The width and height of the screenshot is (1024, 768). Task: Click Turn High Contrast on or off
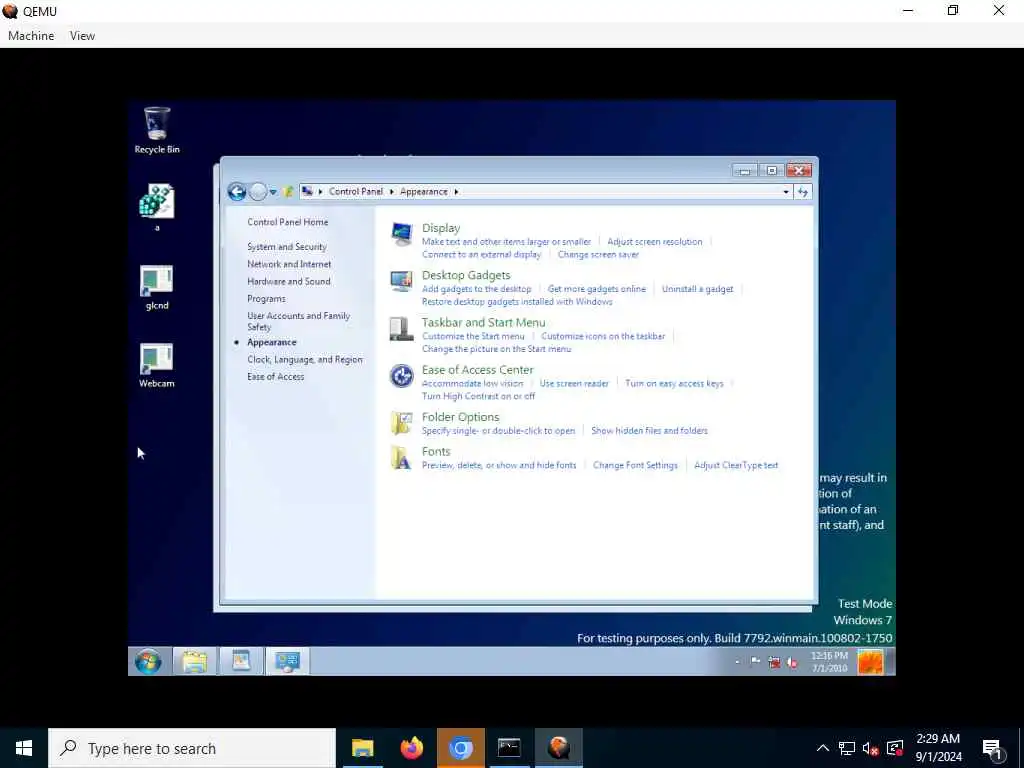[478, 396]
